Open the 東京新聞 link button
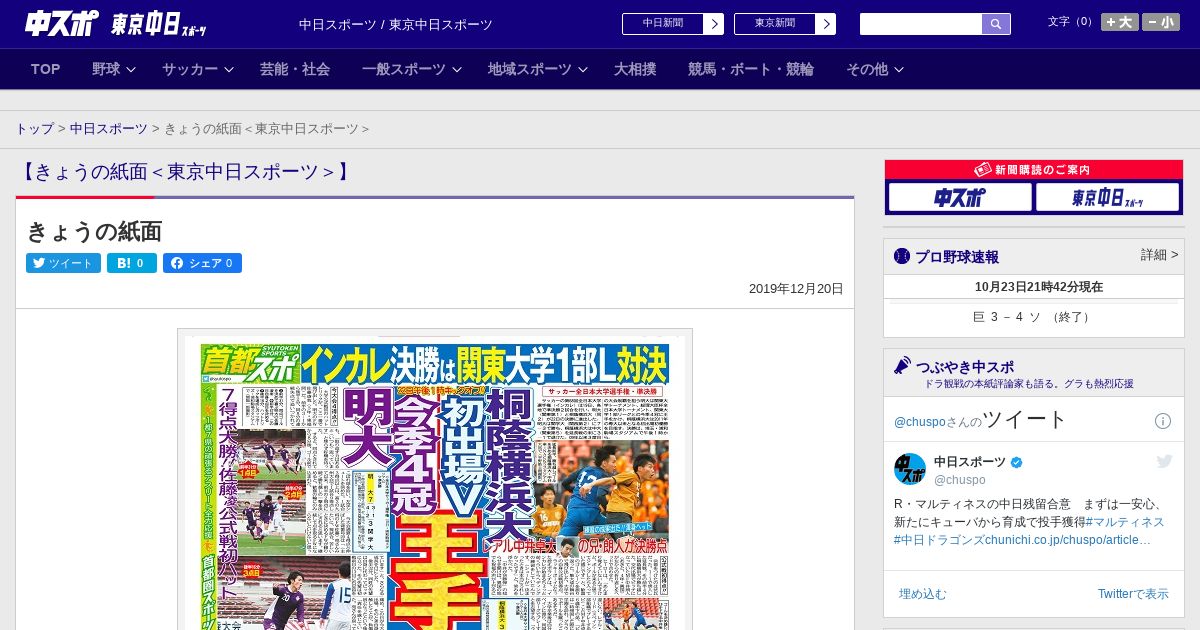 pyautogui.click(x=785, y=24)
